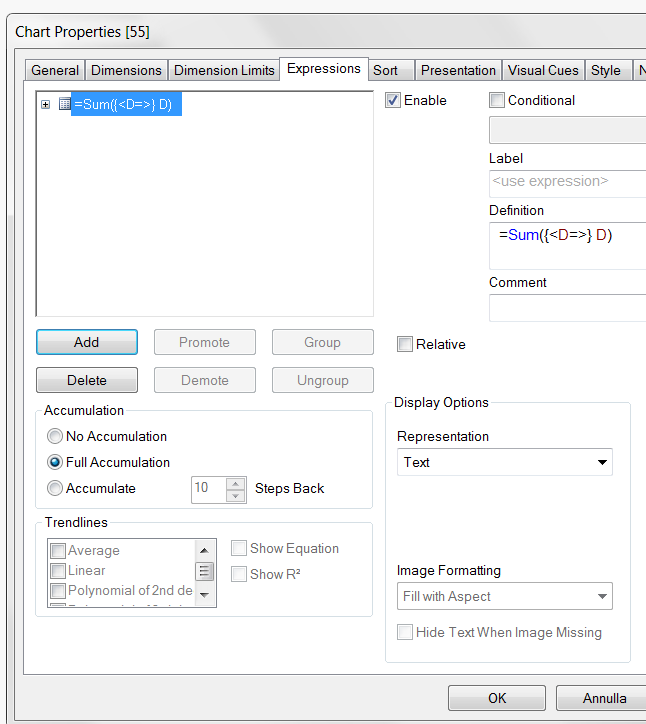The height and width of the screenshot is (724, 646).
Task: Confirm with the OK button
Action: 497,698
